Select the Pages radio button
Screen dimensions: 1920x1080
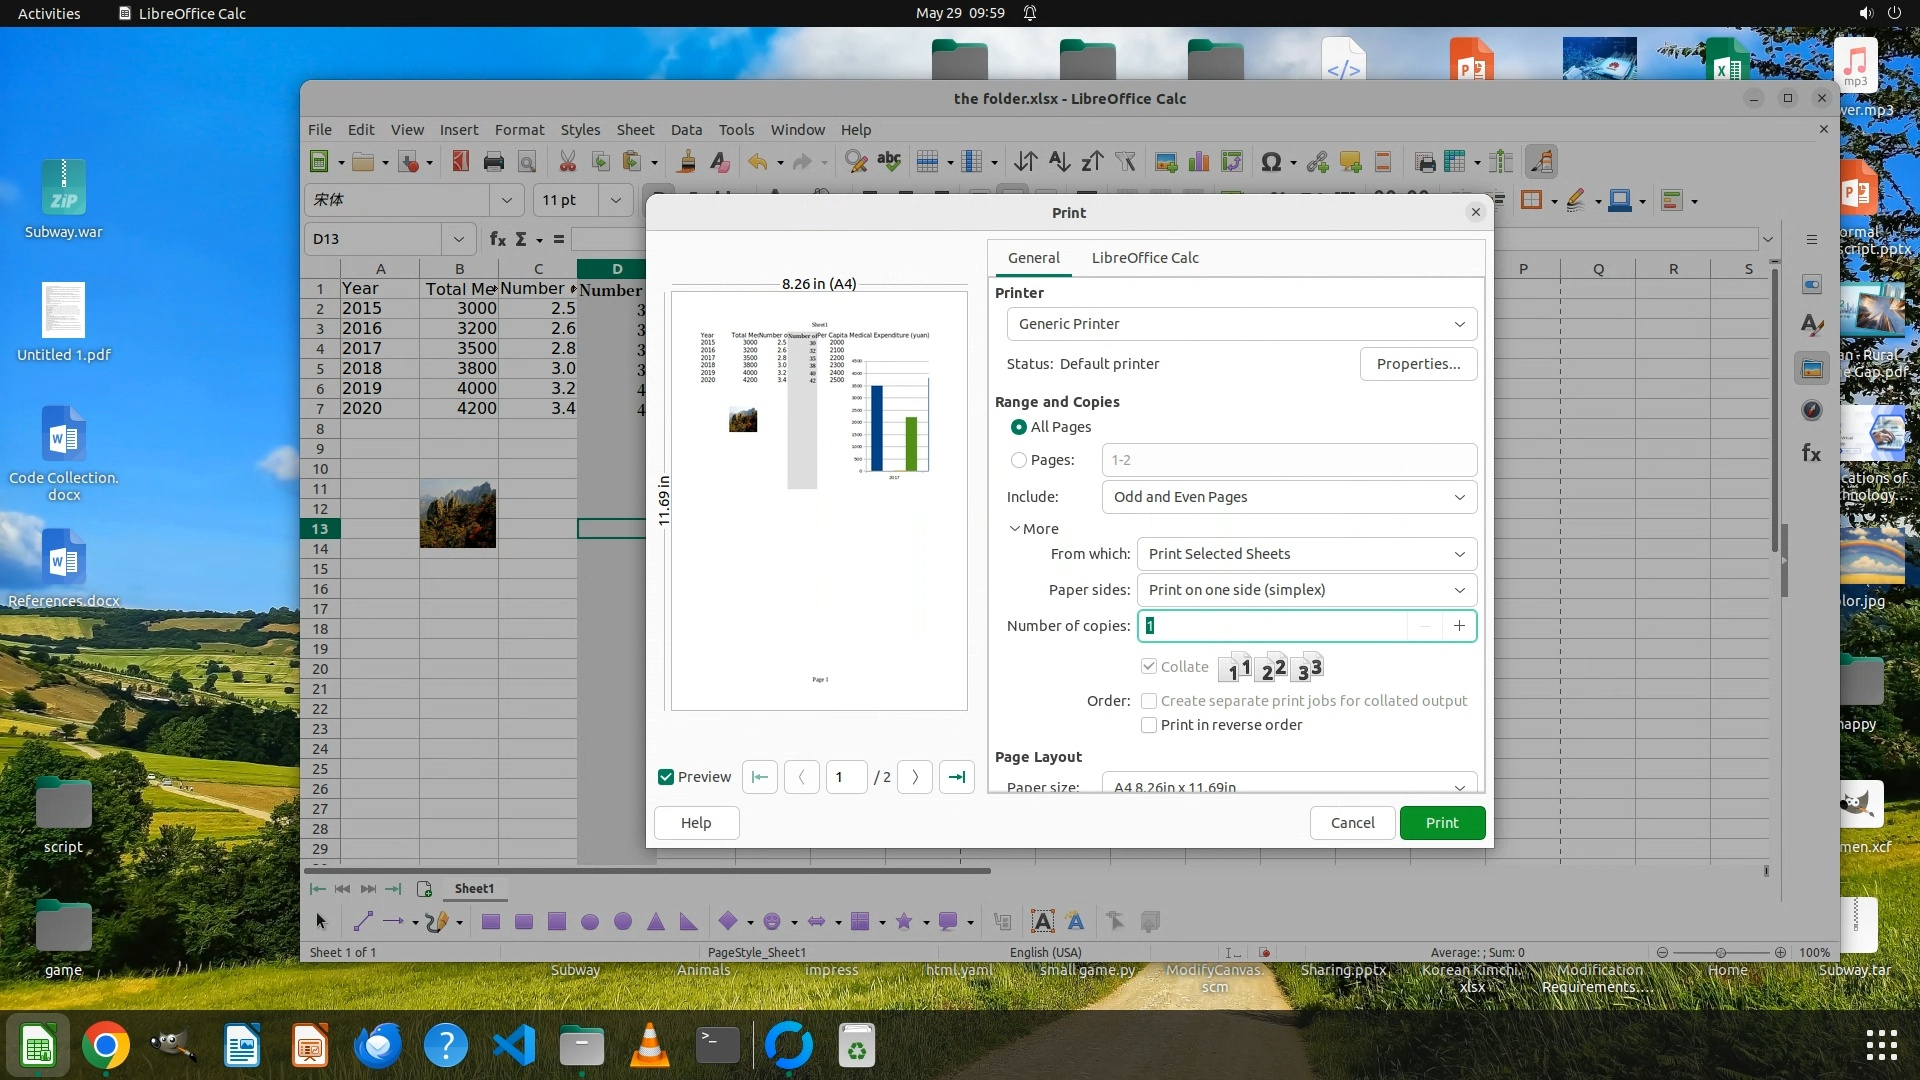[x=1018, y=460]
